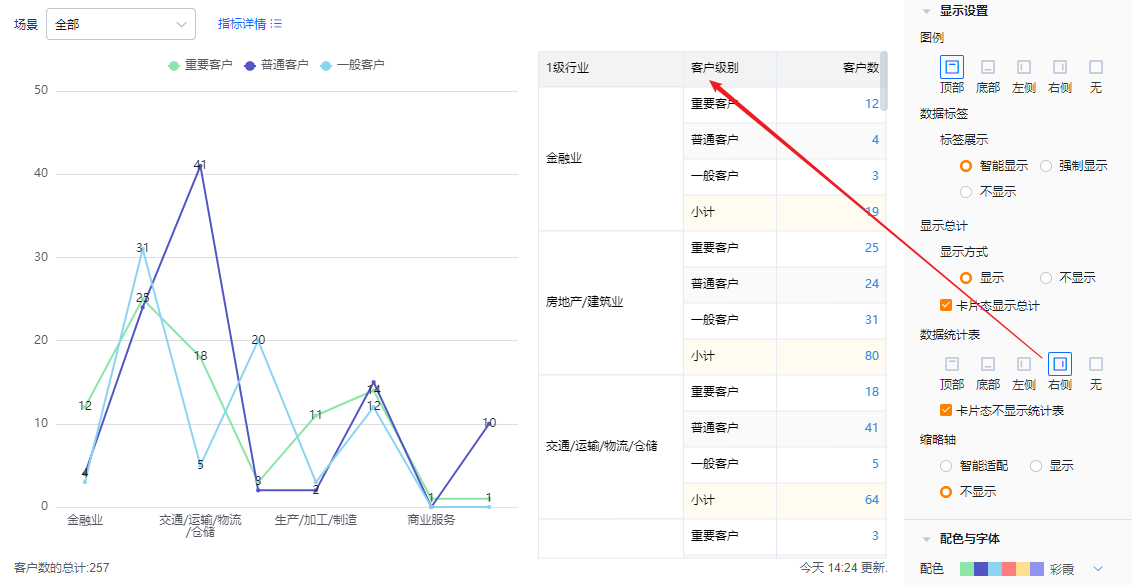This screenshot has height=585, width=1132.
Task: Place data statistics table on left
Action: (x=1023, y=364)
